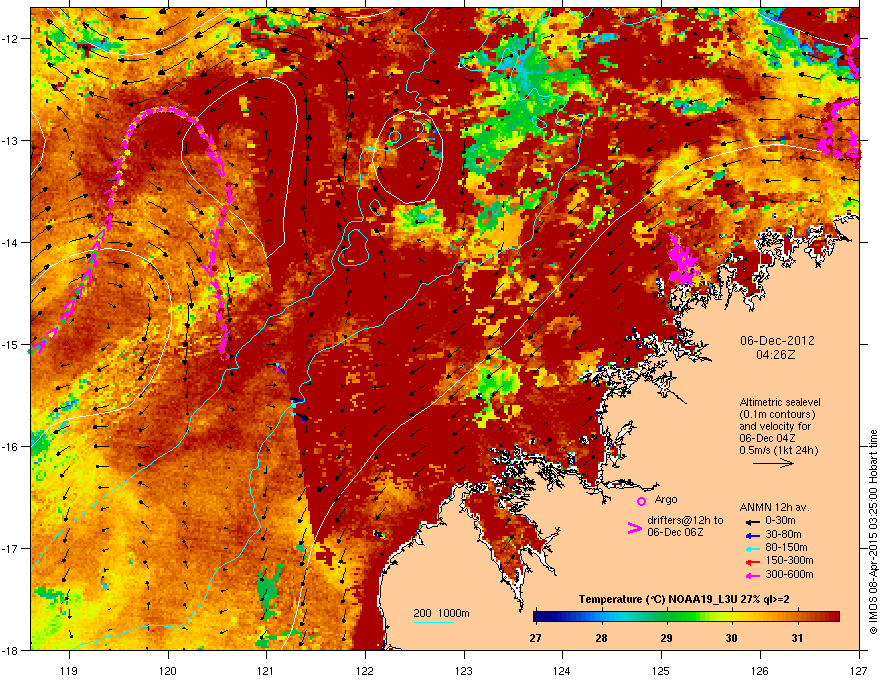880x680 pixels.
Task: Click the 'Altimetric sealevel' text
Action: pos(780,402)
